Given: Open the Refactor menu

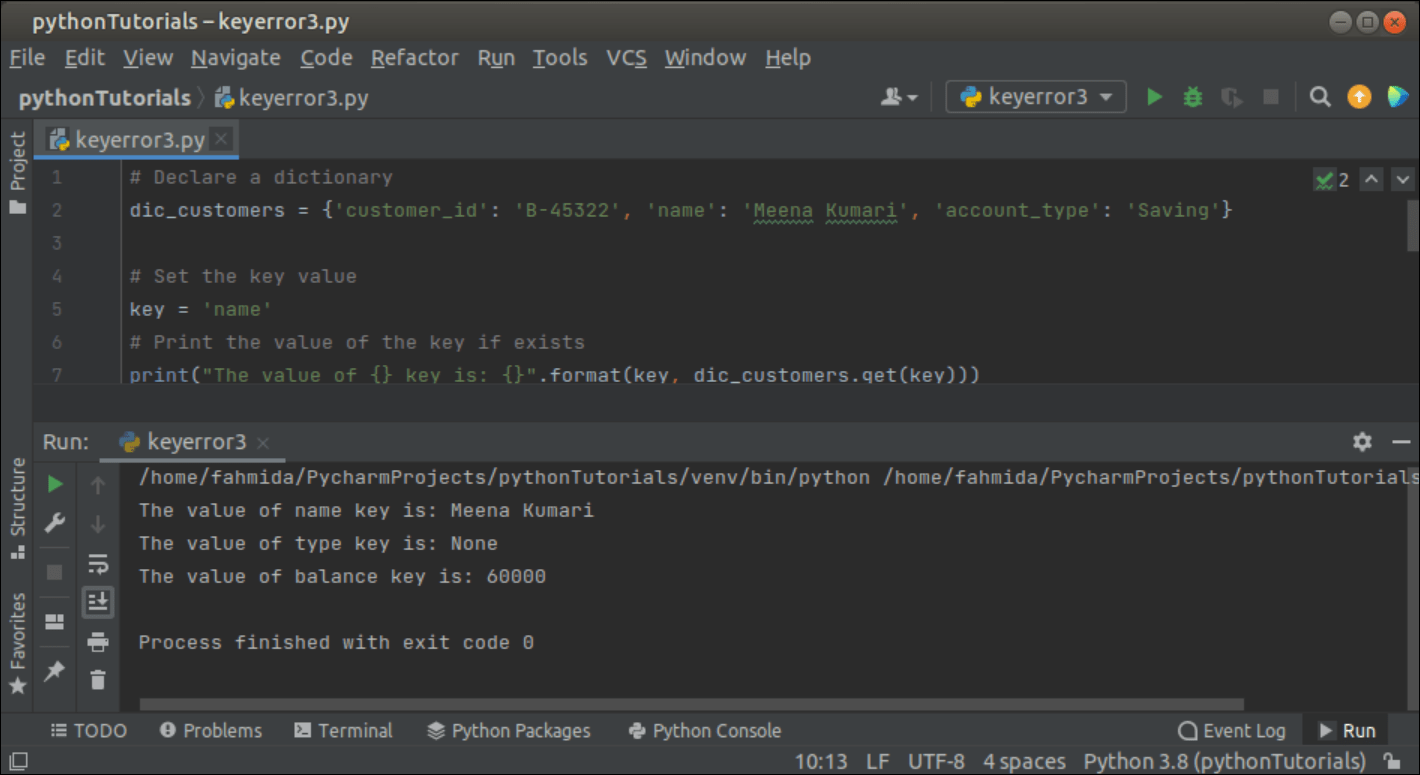Looking at the screenshot, I should coord(414,57).
